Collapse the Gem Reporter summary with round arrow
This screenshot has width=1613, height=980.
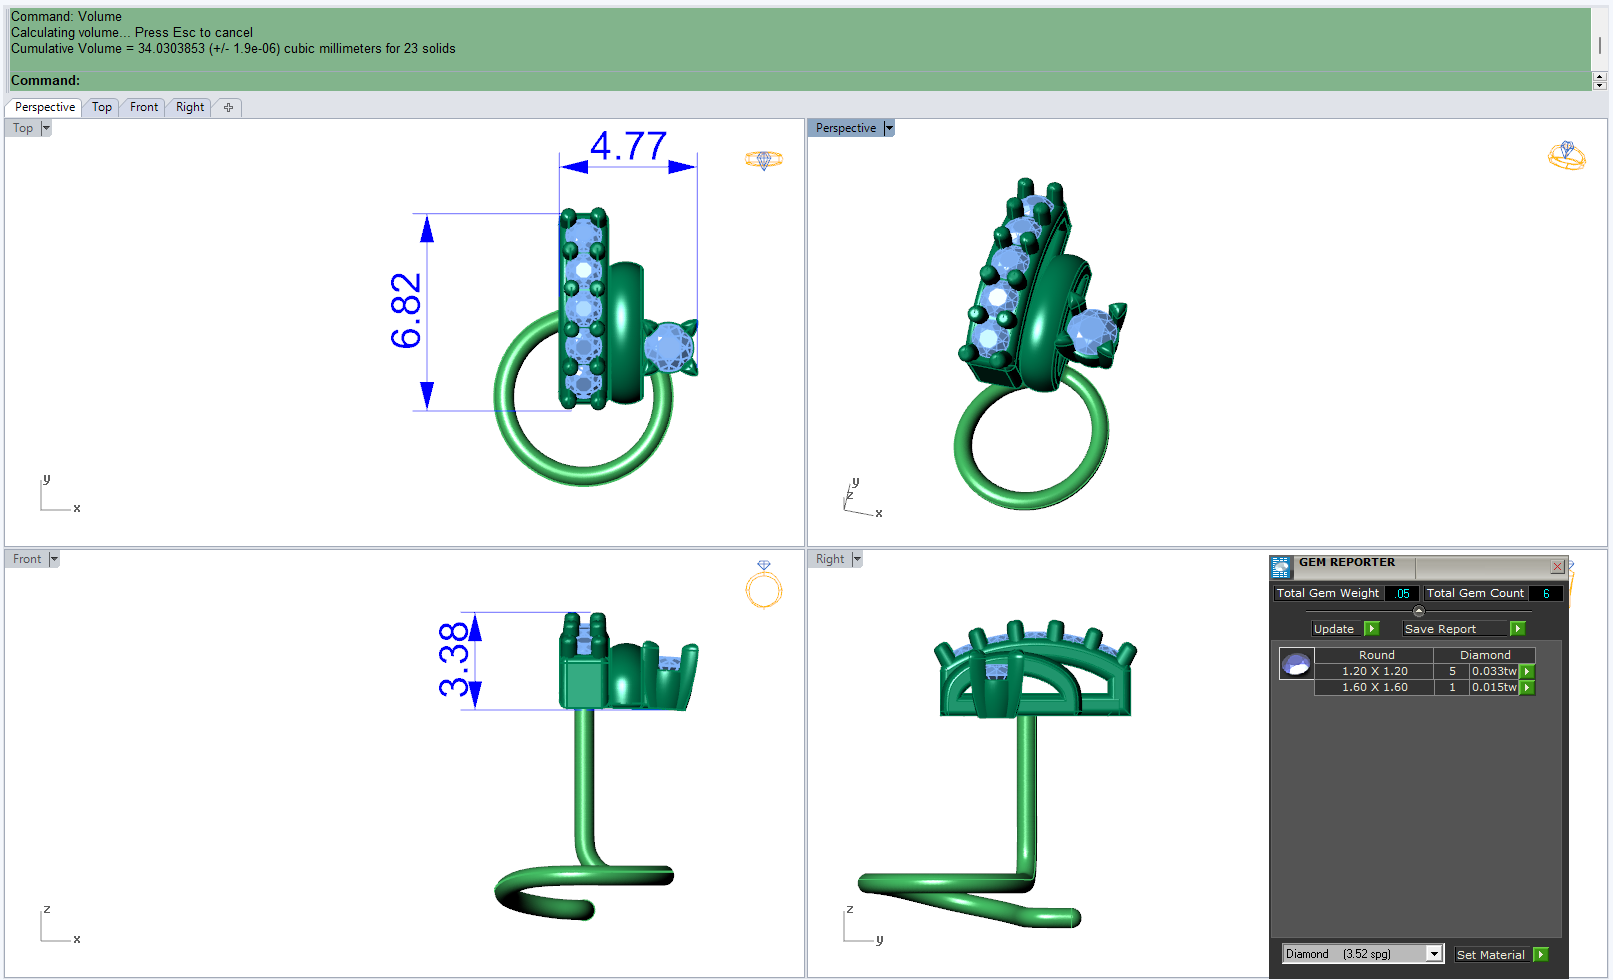click(x=1418, y=611)
